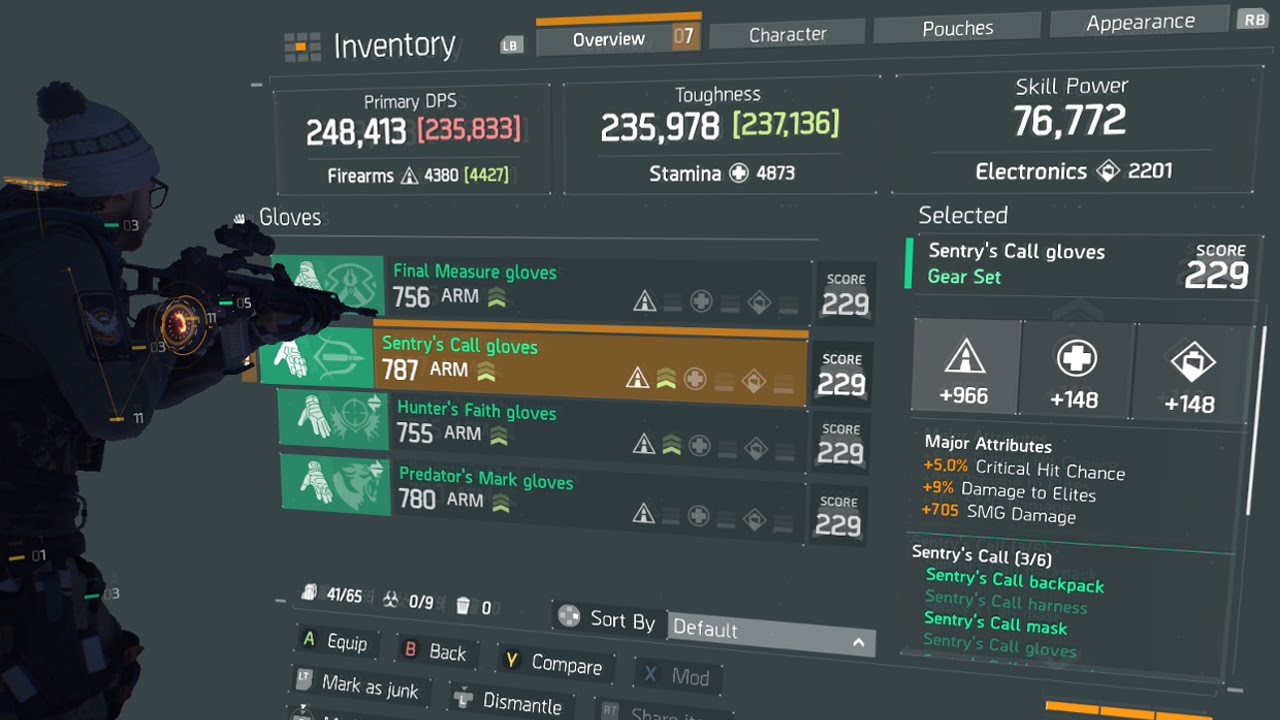
Task: Click Sentry's Call mask set entry
Action: click(x=995, y=624)
